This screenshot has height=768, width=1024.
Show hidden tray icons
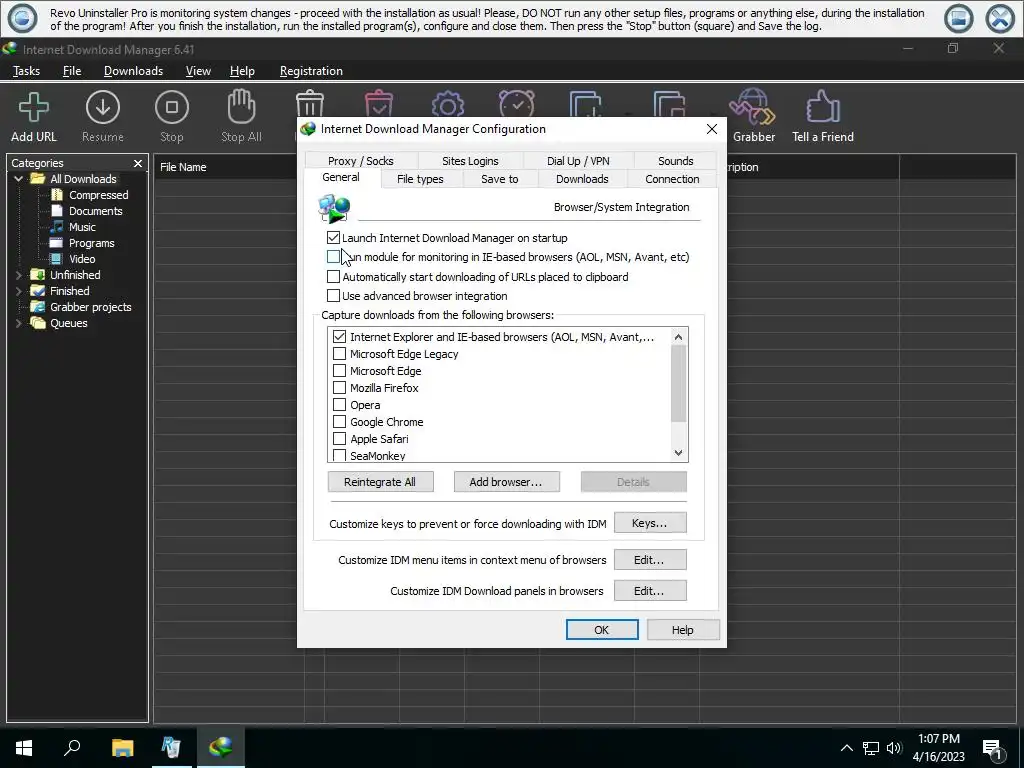846,748
